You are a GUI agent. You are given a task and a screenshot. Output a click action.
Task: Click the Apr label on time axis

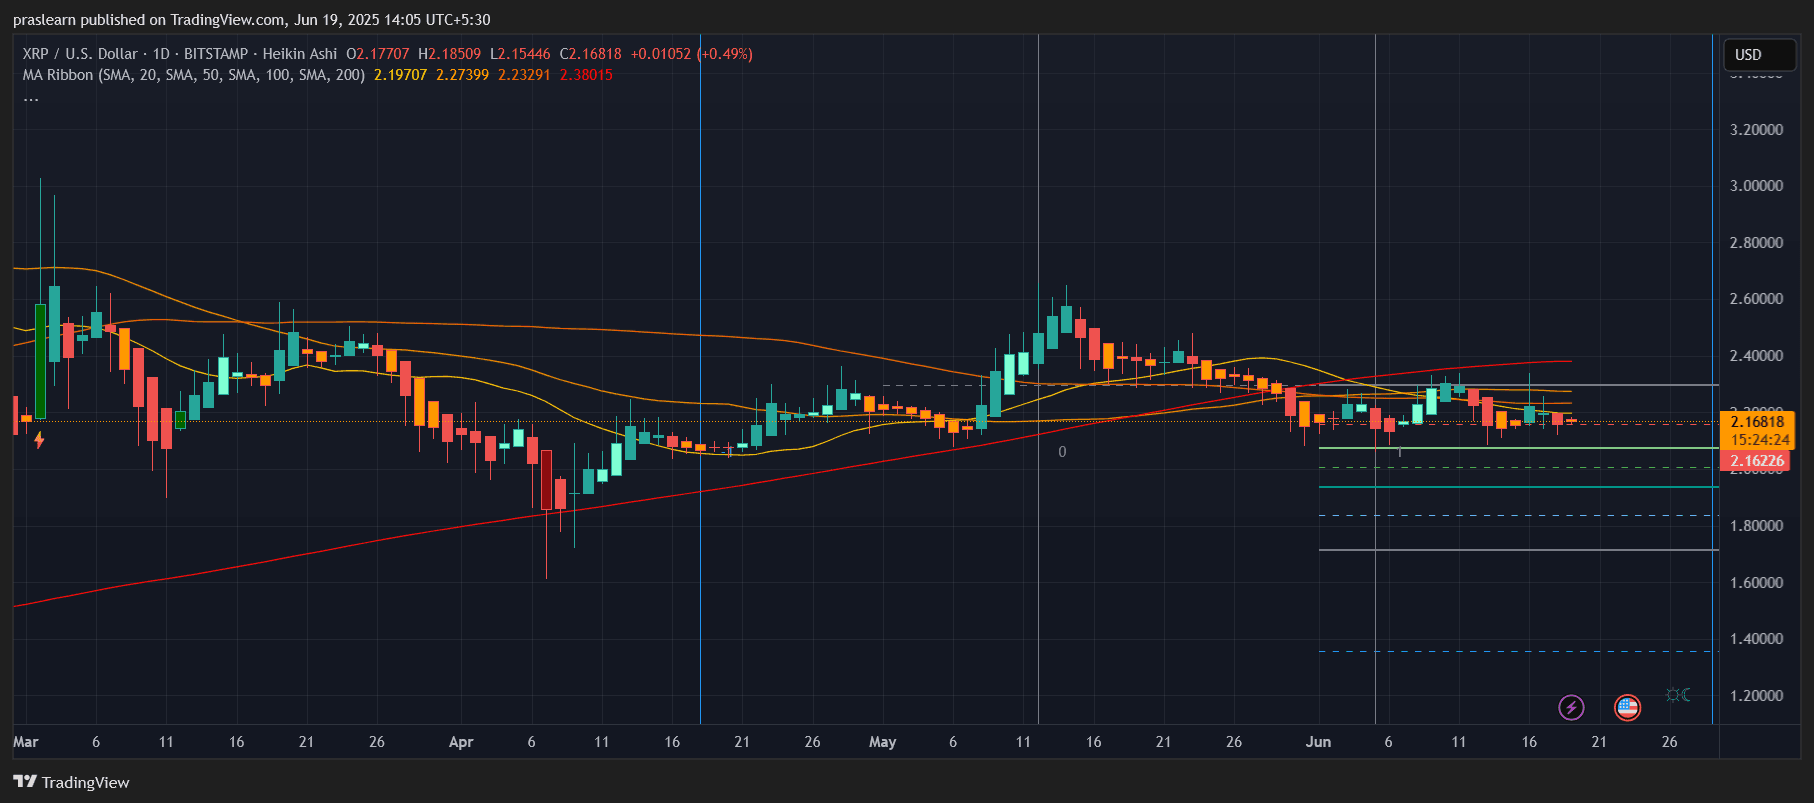point(461,742)
